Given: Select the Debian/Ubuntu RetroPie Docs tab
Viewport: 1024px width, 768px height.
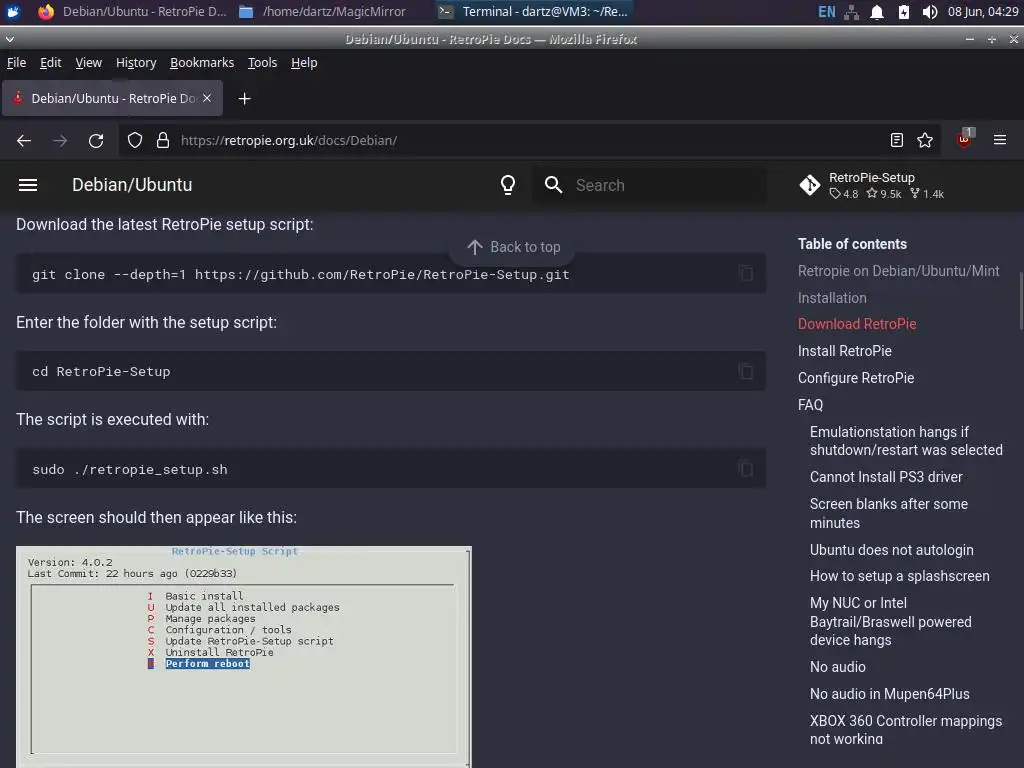Looking at the screenshot, I should point(112,98).
